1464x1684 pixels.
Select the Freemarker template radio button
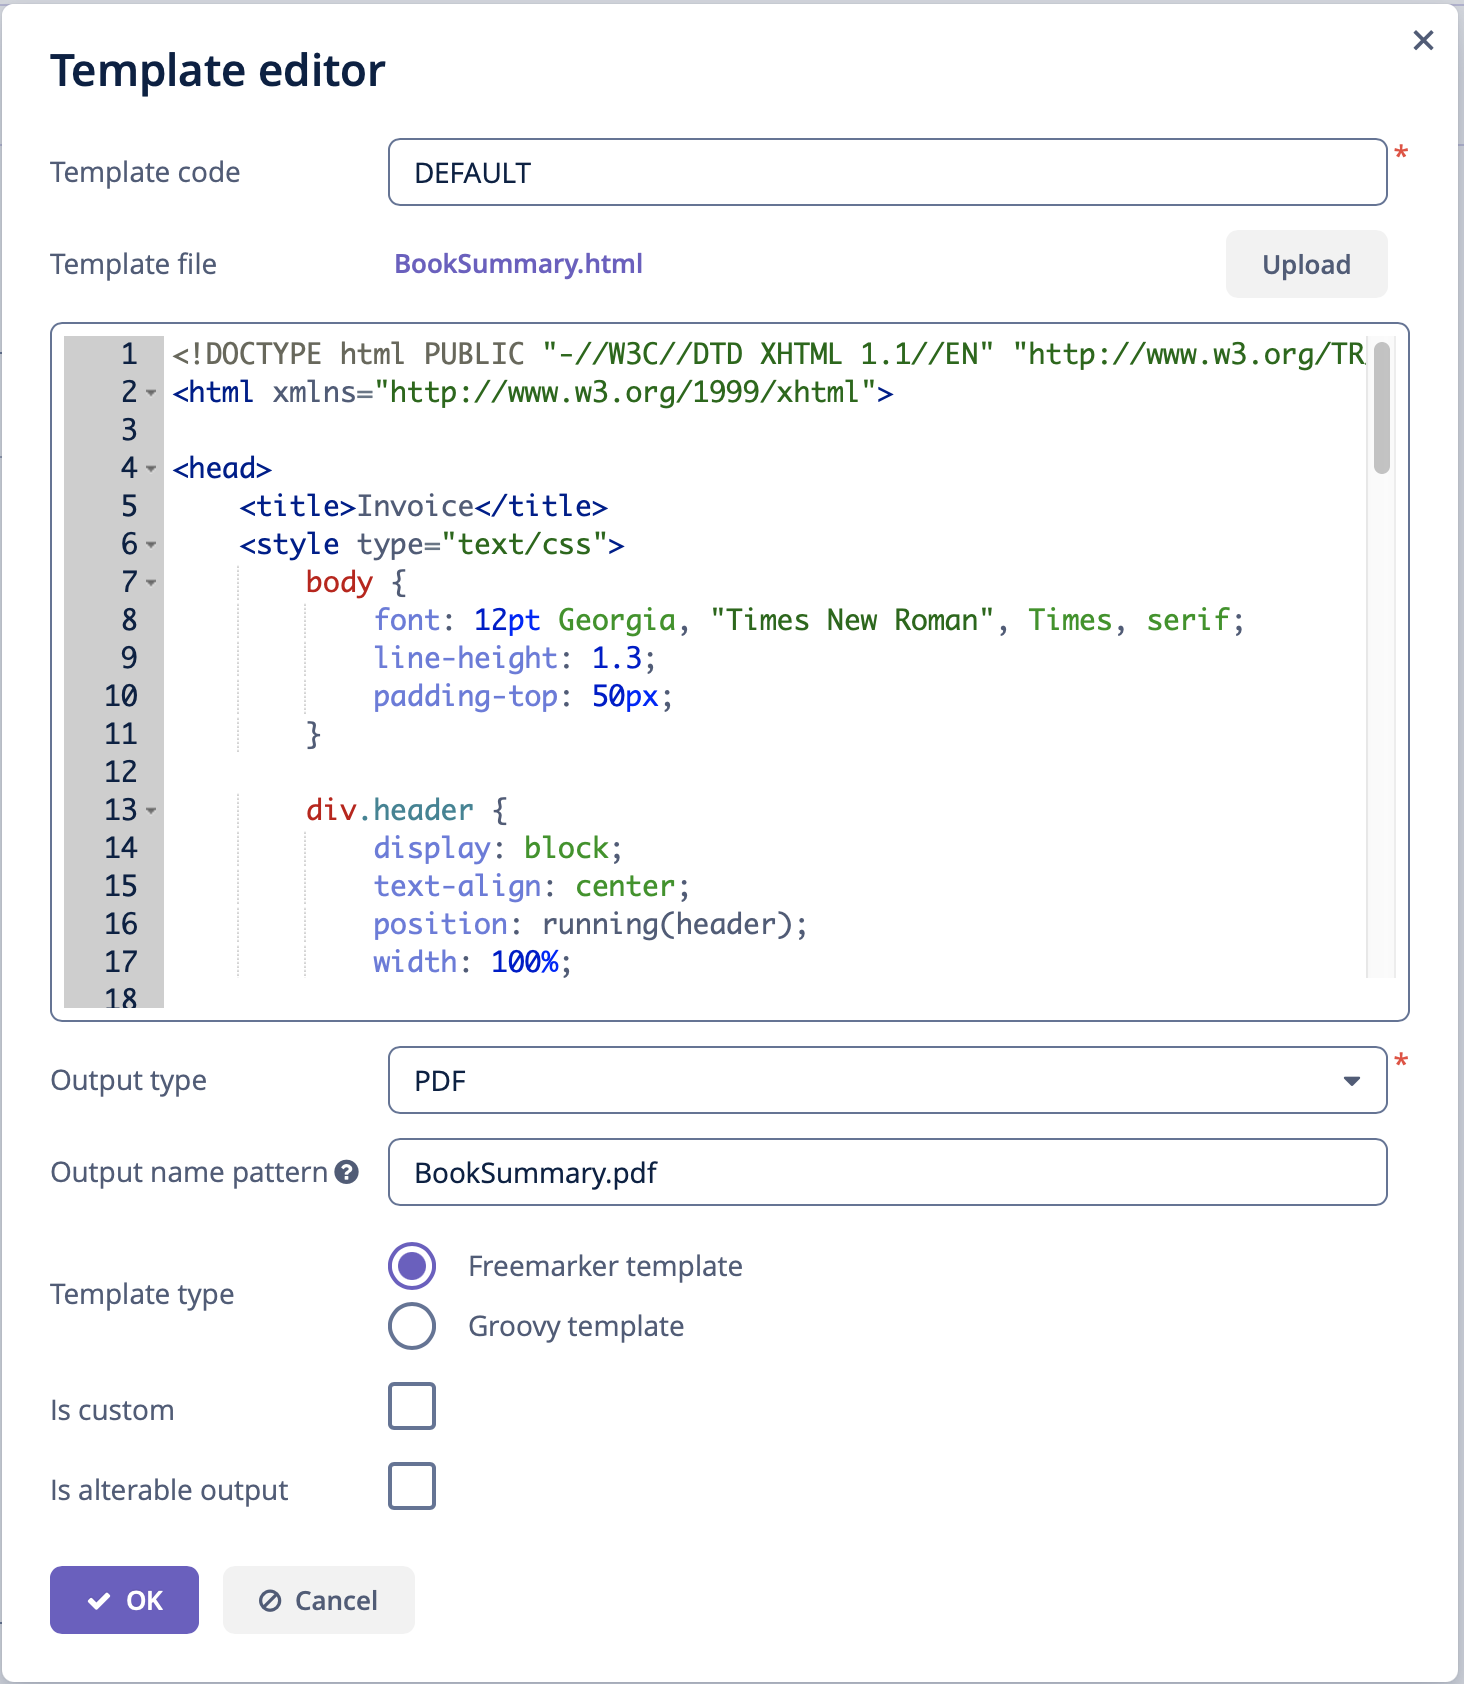(x=412, y=1266)
